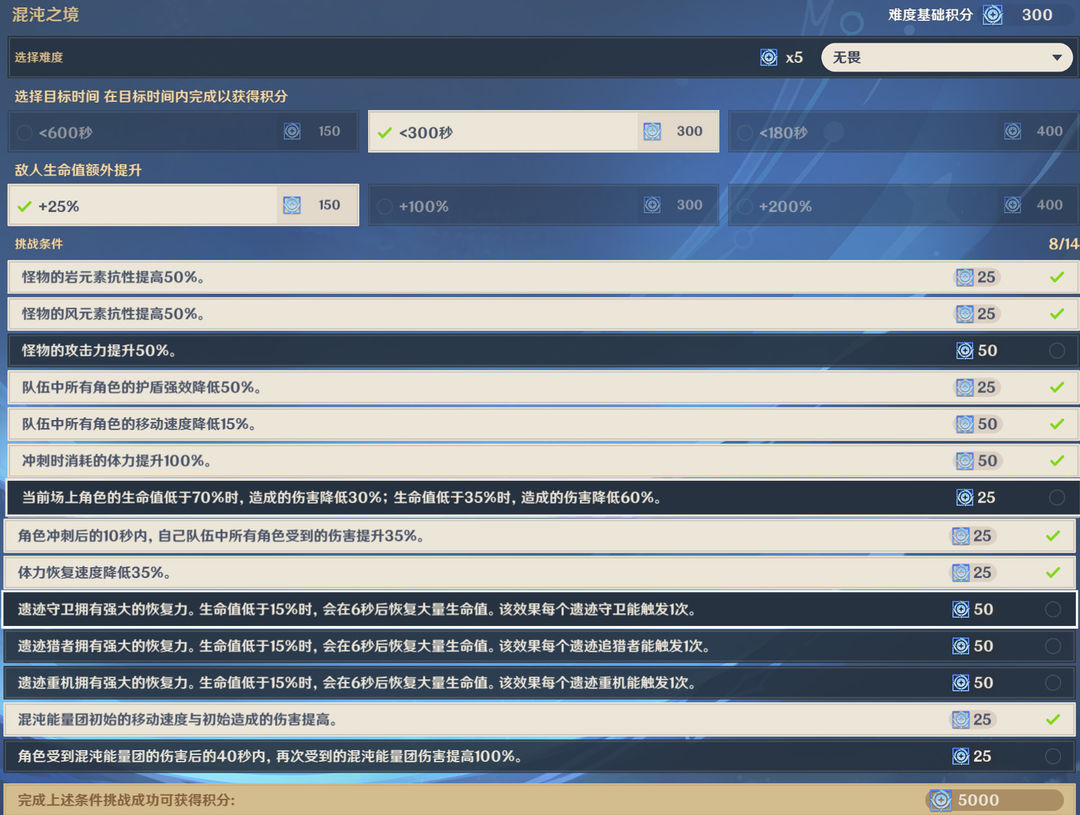Toggle condition 角色冲刺后的10秒内受到伤害提升35%
The width and height of the screenshot is (1080, 815).
click(540, 535)
